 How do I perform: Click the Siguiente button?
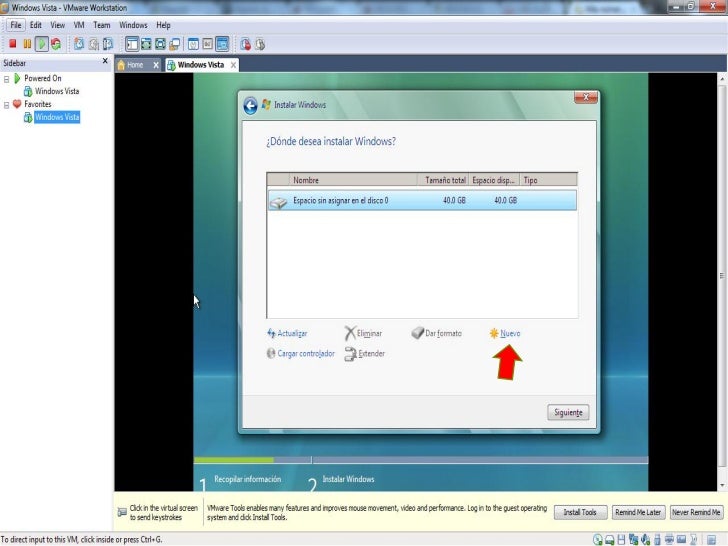[x=568, y=412]
